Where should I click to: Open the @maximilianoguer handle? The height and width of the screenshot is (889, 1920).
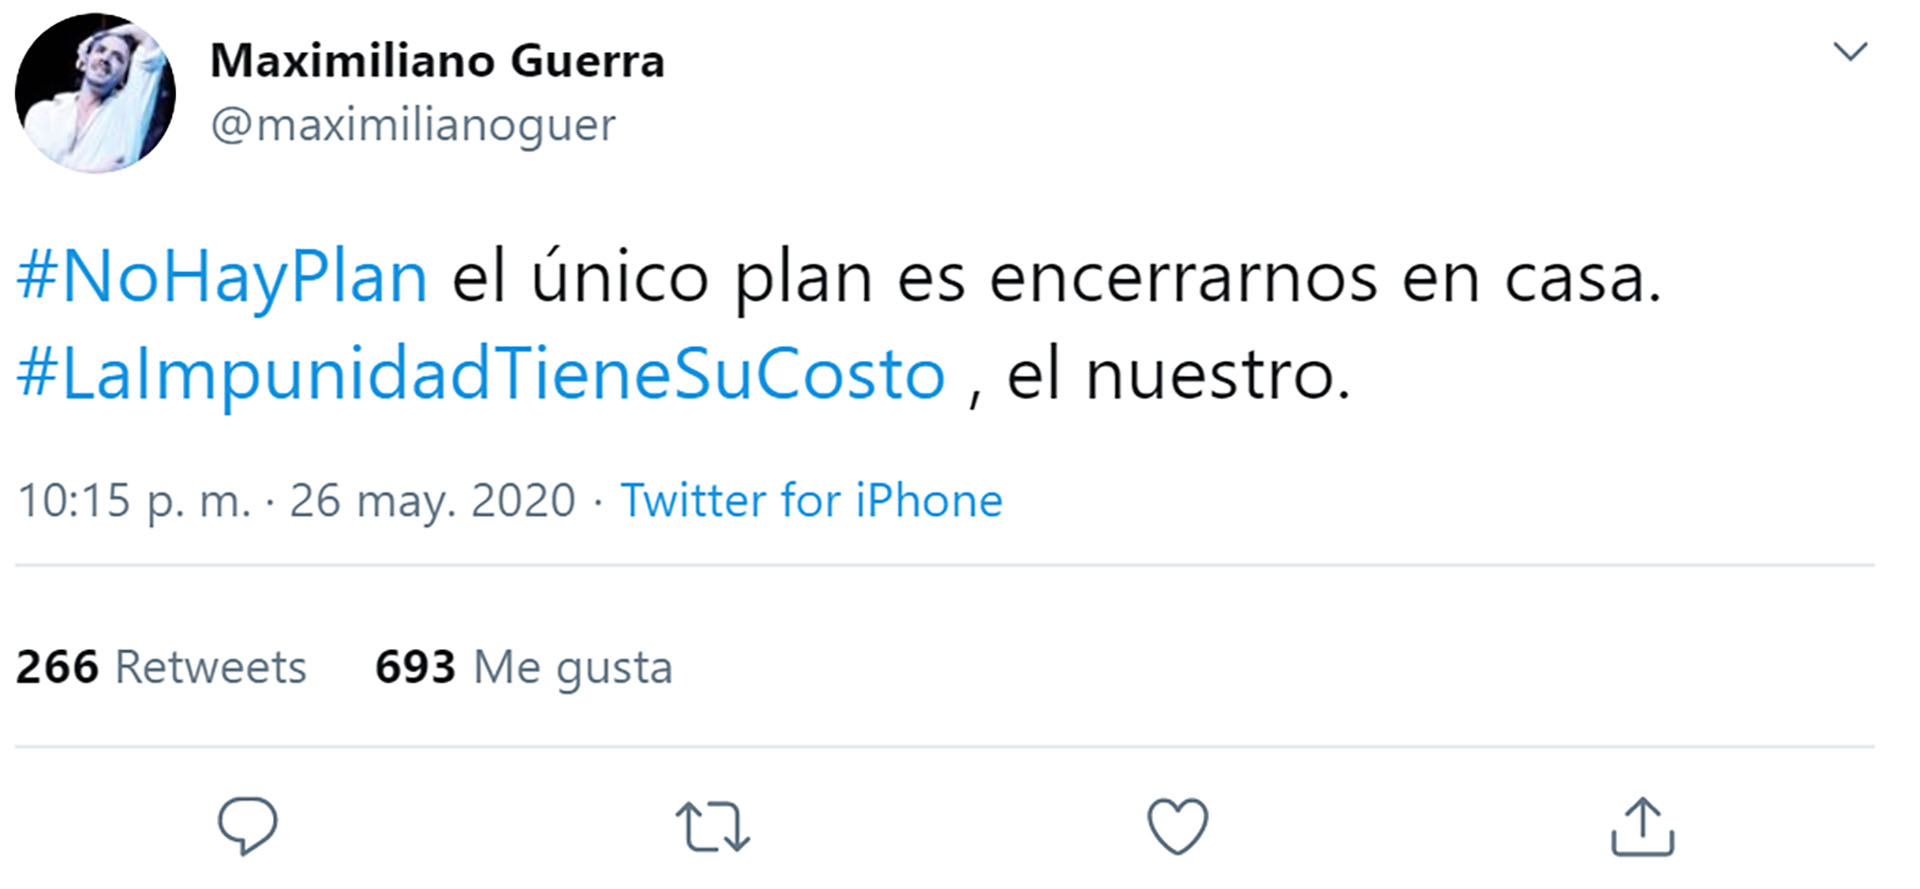(413, 125)
